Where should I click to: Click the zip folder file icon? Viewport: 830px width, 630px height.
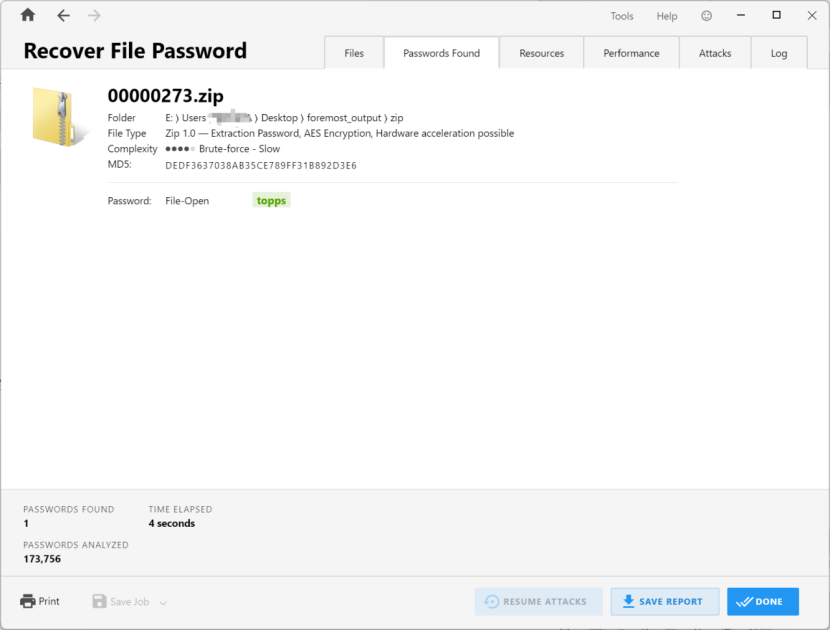tap(63, 117)
